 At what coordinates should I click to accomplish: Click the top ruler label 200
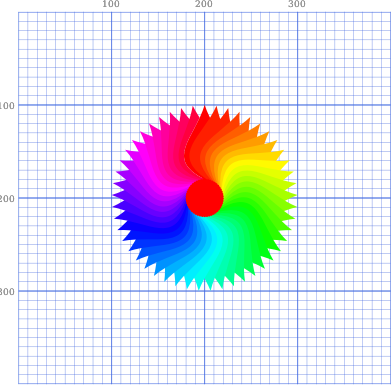(x=204, y=4)
